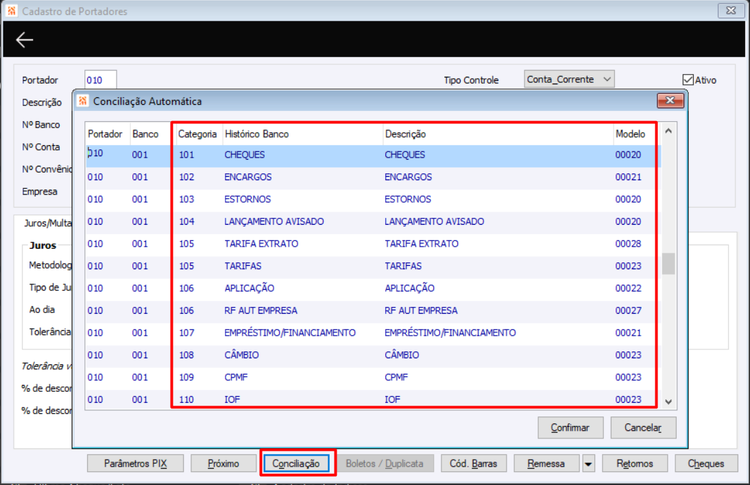The height and width of the screenshot is (485, 750).
Task: Sort by the Categoria column header
Action: pos(197,134)
